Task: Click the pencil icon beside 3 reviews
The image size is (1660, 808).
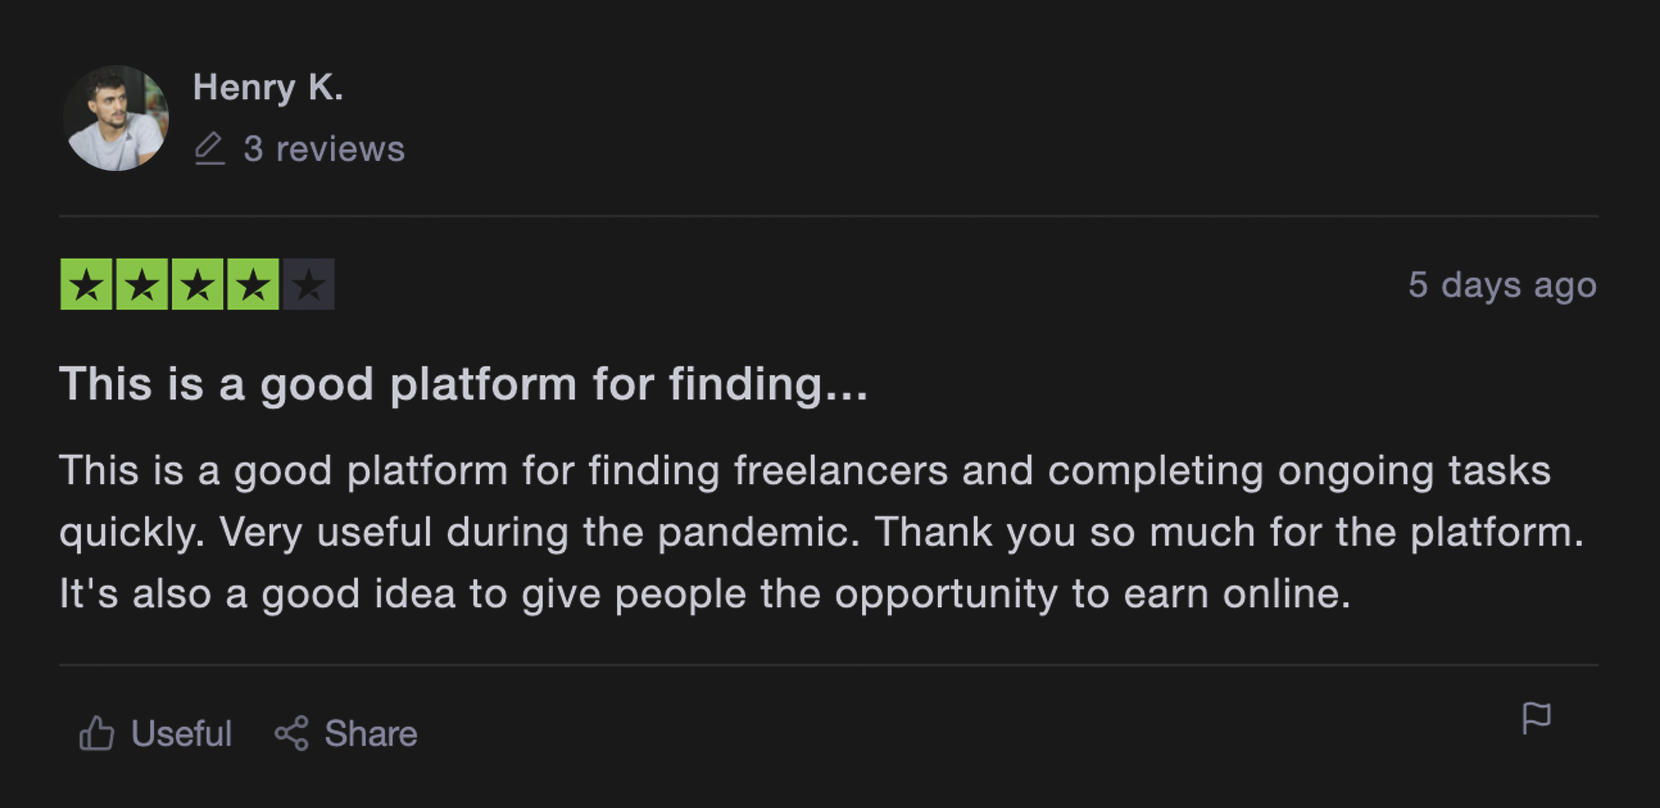Action: 210,148
